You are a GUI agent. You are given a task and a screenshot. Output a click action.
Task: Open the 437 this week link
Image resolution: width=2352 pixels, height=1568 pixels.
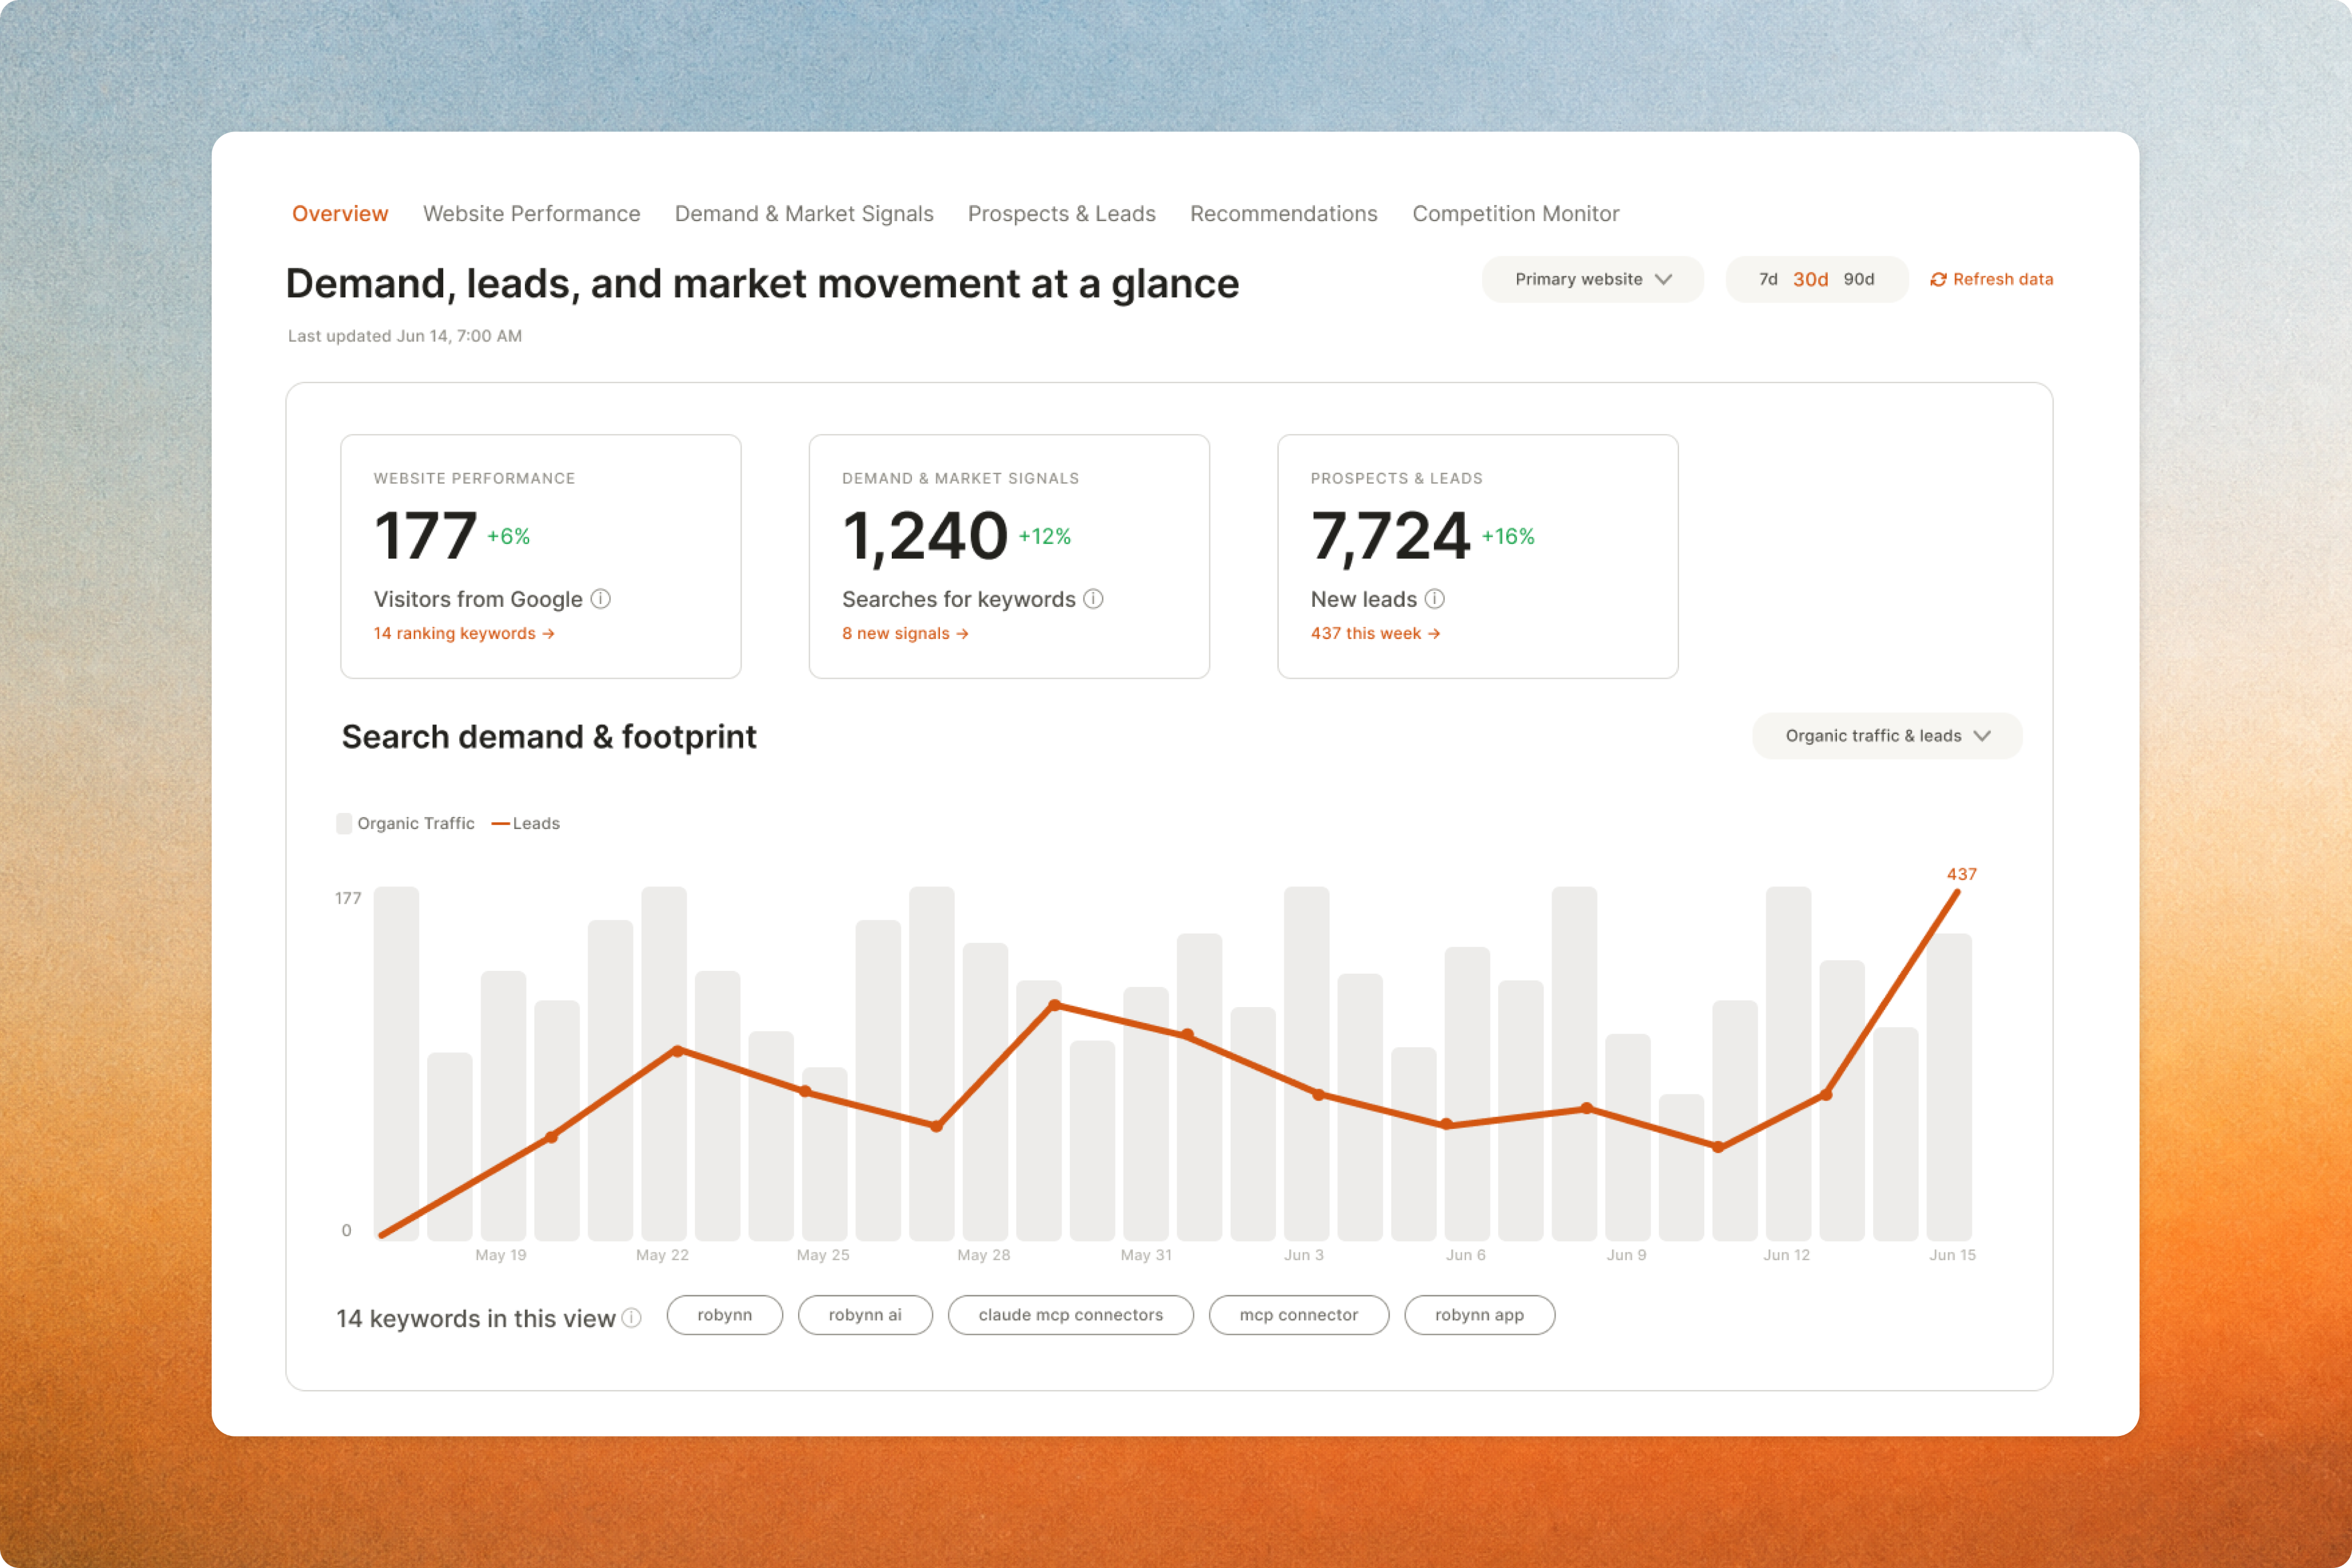point(1375,633)
